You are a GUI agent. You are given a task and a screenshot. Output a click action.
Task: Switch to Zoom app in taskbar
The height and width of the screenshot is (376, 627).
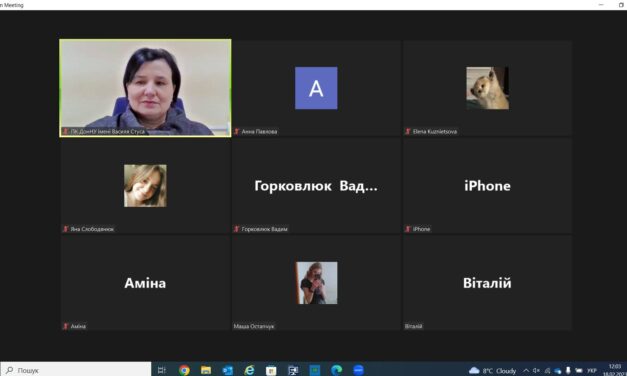pos(358,370)
